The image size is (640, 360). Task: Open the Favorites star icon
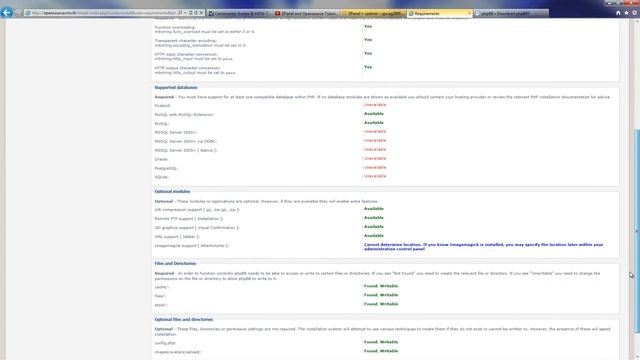click(626, 13)
